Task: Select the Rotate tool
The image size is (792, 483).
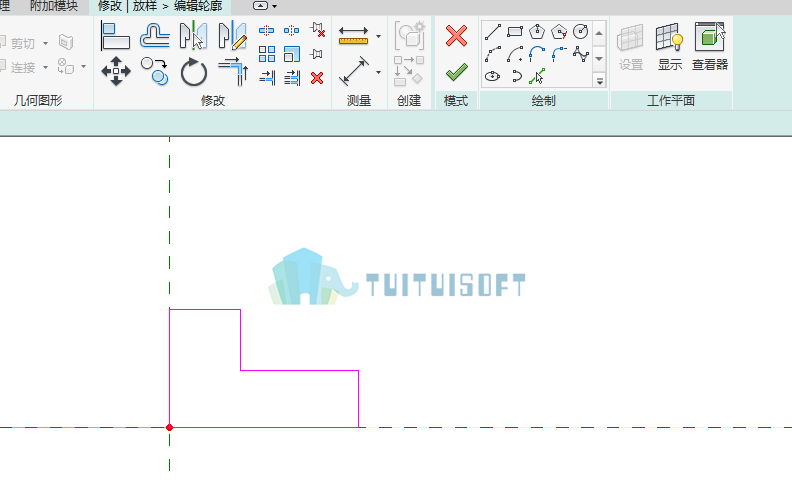Action: (193, 72)
